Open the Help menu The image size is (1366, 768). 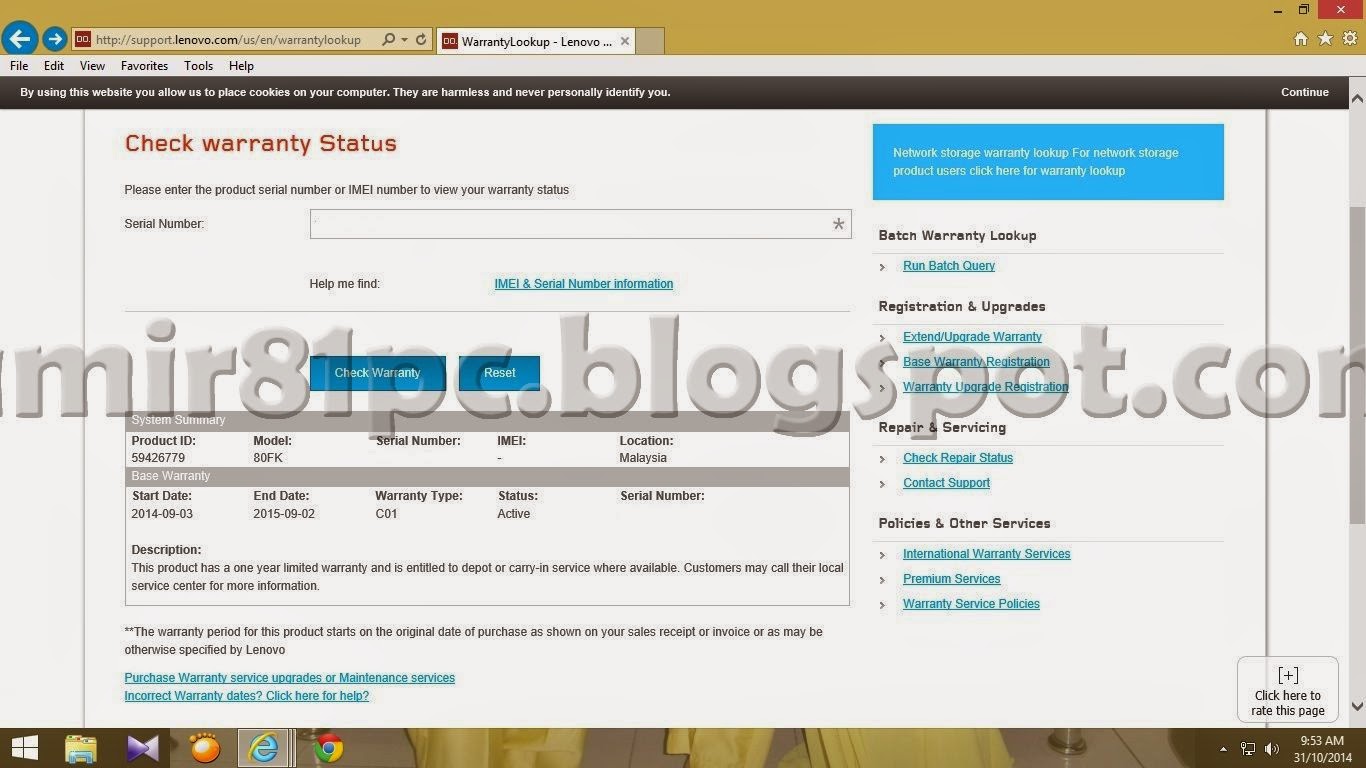pos(241,66)
